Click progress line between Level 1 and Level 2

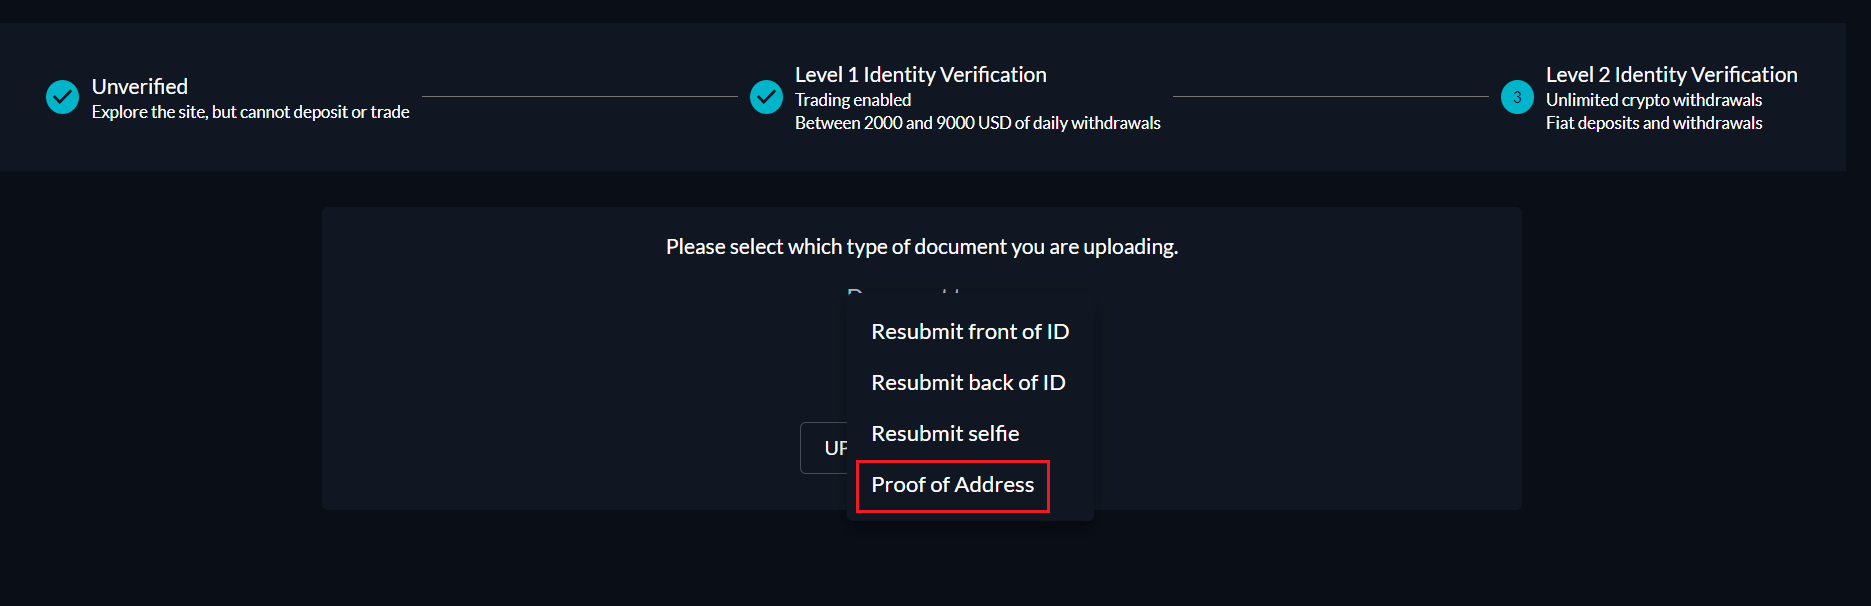coord(1330,97)
